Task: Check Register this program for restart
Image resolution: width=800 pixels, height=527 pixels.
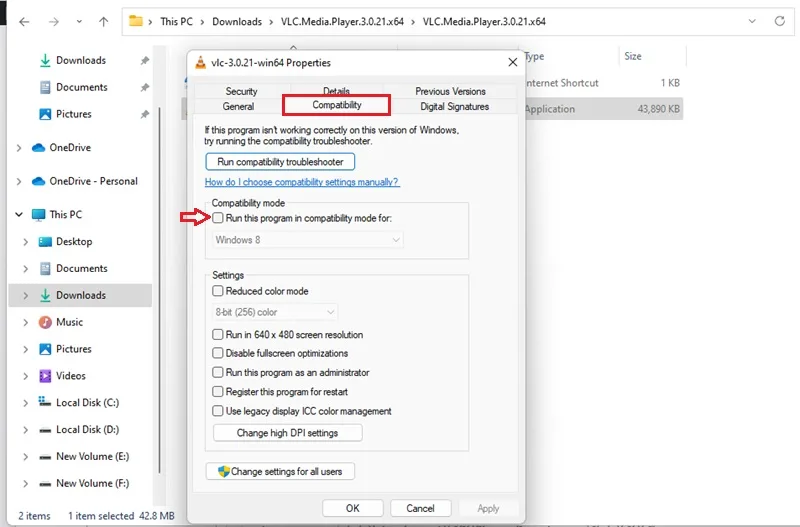Action: click(x=218, y=392)
